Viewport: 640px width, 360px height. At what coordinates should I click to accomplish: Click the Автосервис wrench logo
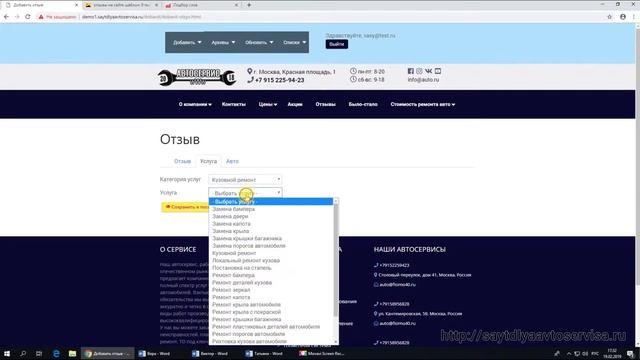click(x=197, y=76)
